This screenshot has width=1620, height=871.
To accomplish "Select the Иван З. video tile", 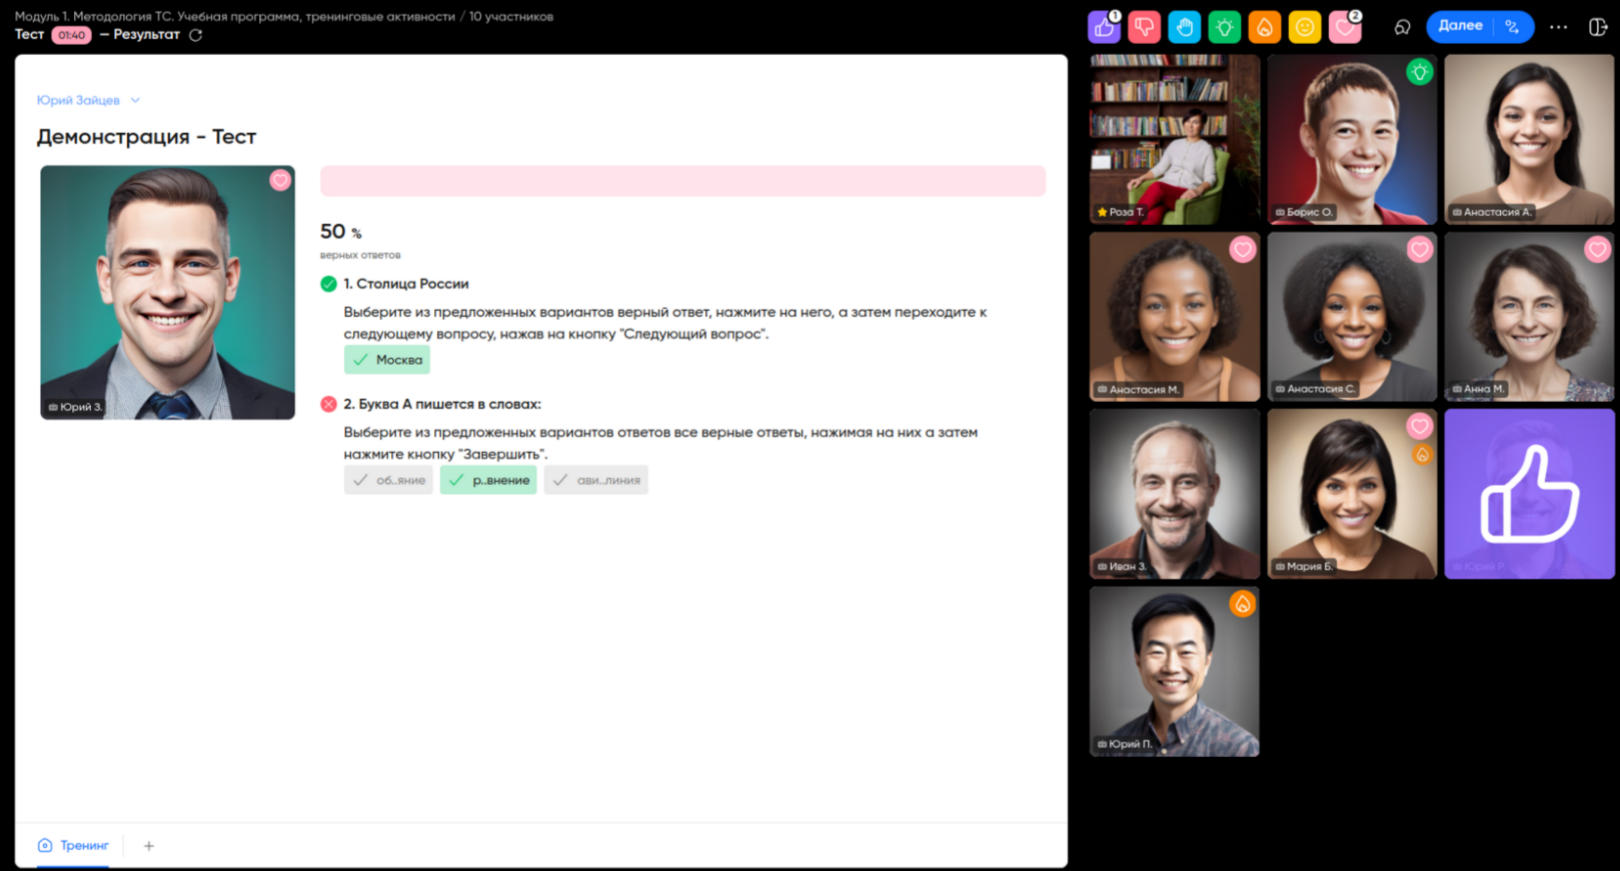I will (1174, 494).
